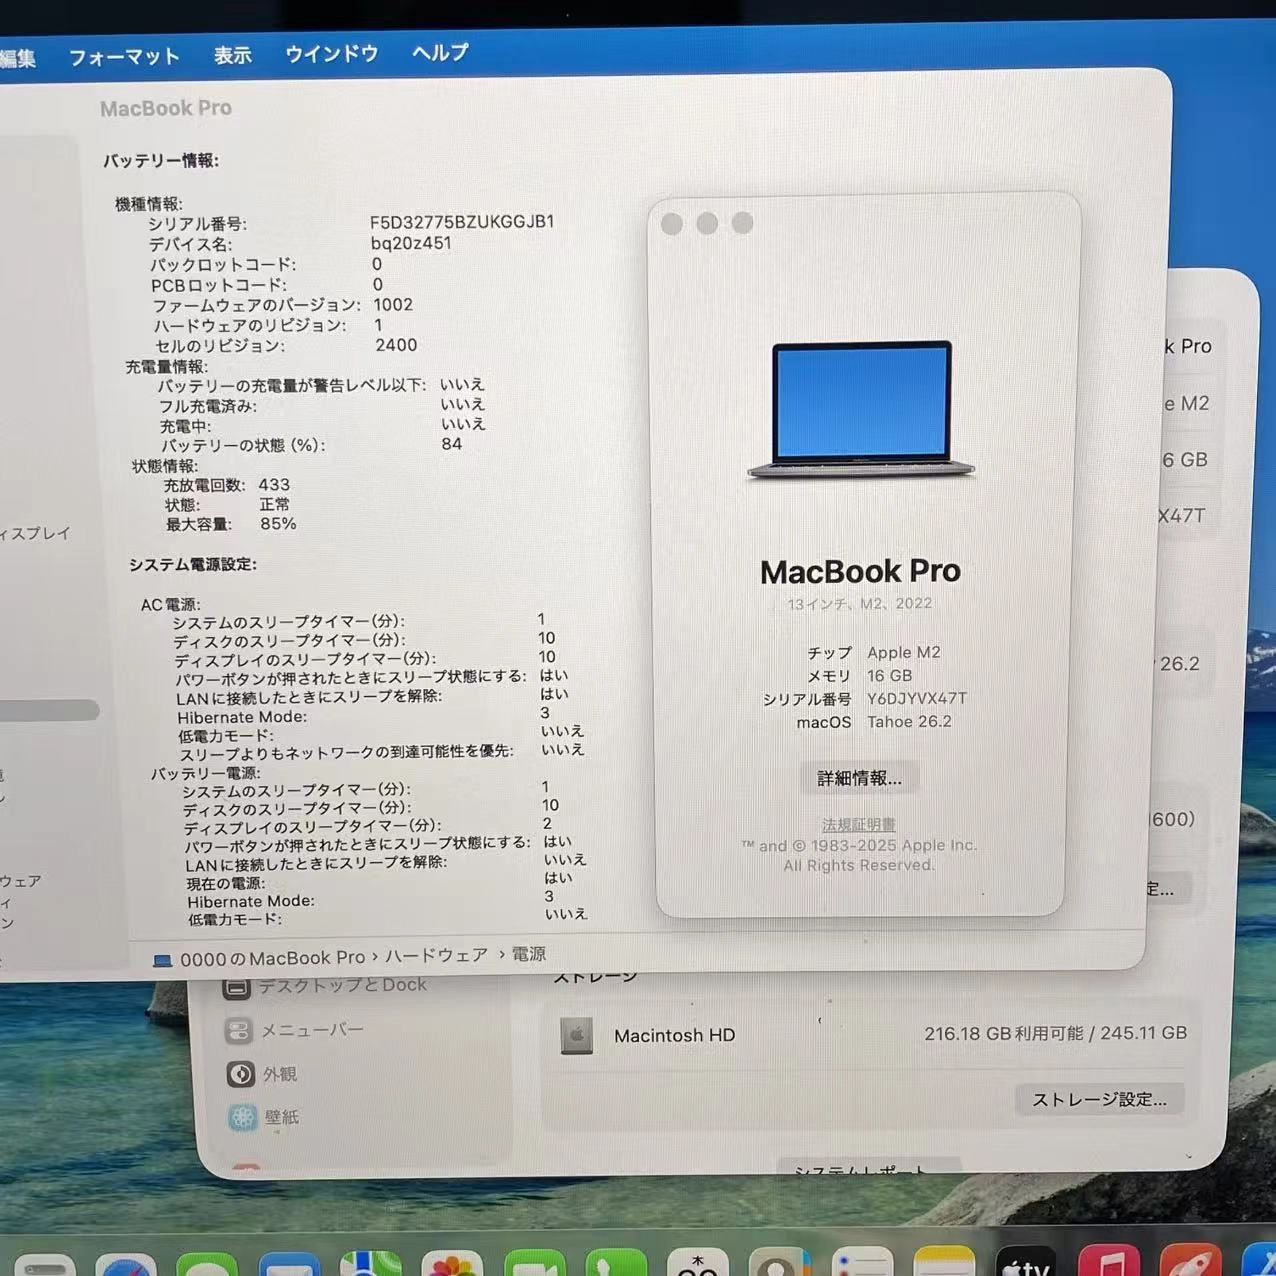
Task: Click Mac serial number Y6DJYVX47T
Action: point(917,699)
